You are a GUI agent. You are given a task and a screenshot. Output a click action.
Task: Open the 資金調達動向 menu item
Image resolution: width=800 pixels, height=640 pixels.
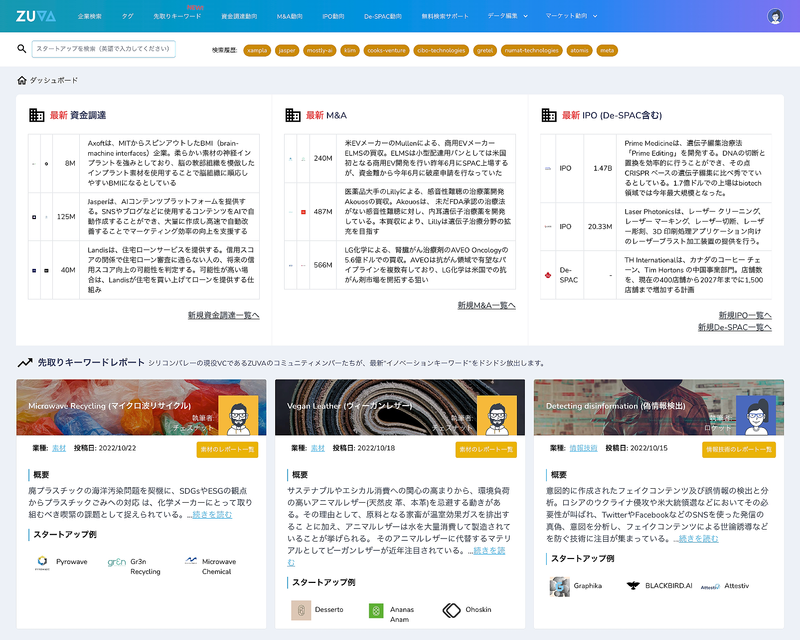point(239,16)
